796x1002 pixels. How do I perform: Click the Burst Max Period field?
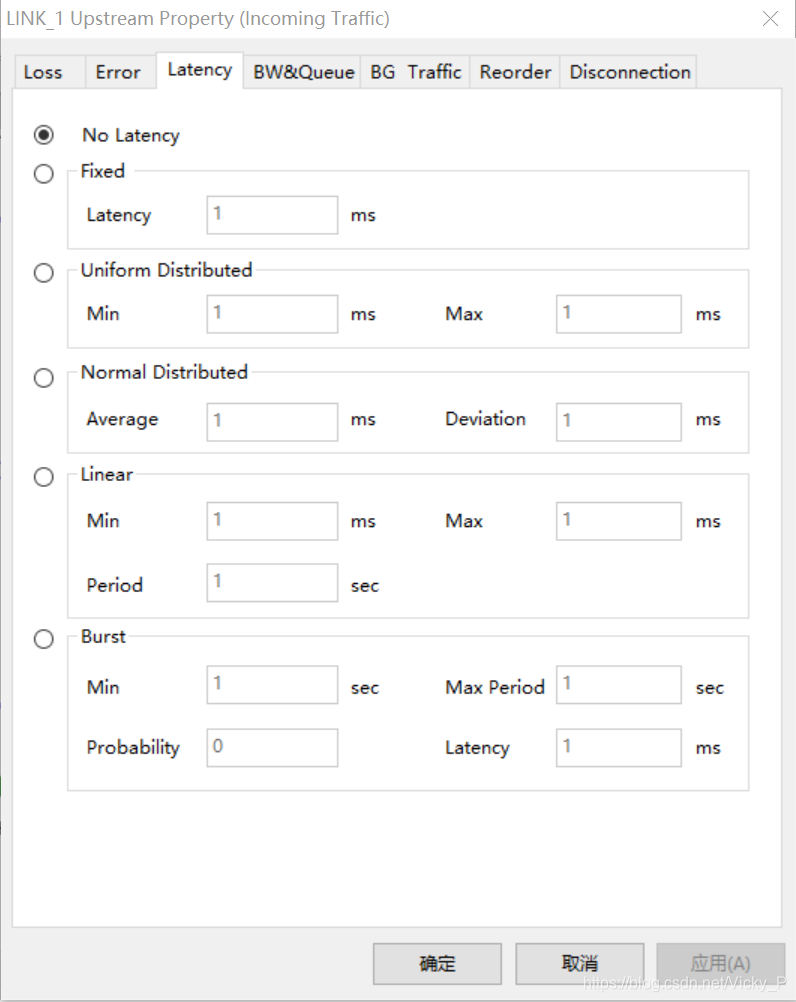[x=618, y=684]
